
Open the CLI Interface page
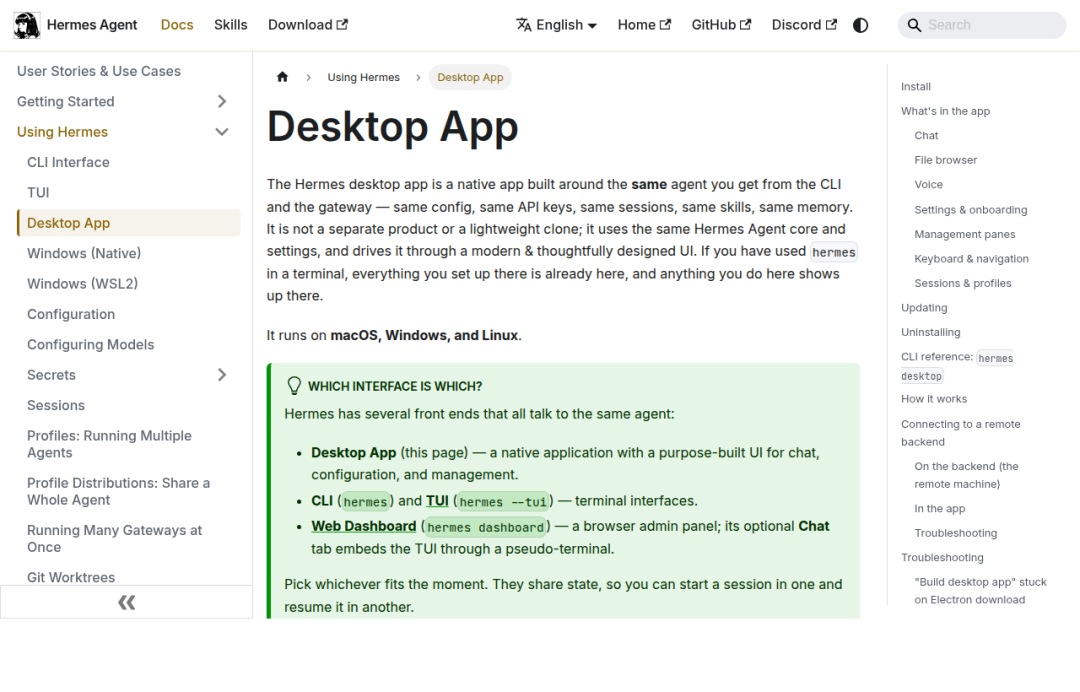[x=68, y=162]
